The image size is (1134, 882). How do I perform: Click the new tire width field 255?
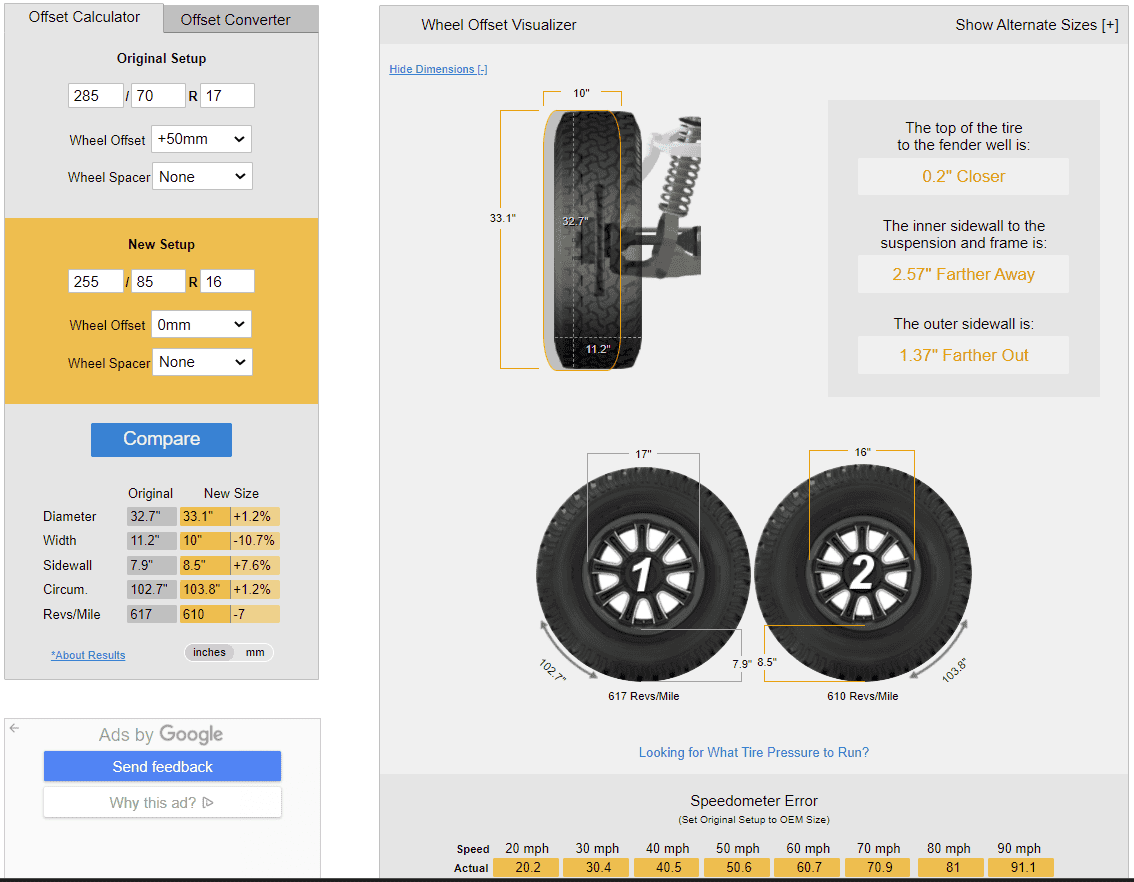(x=95, y=281)
